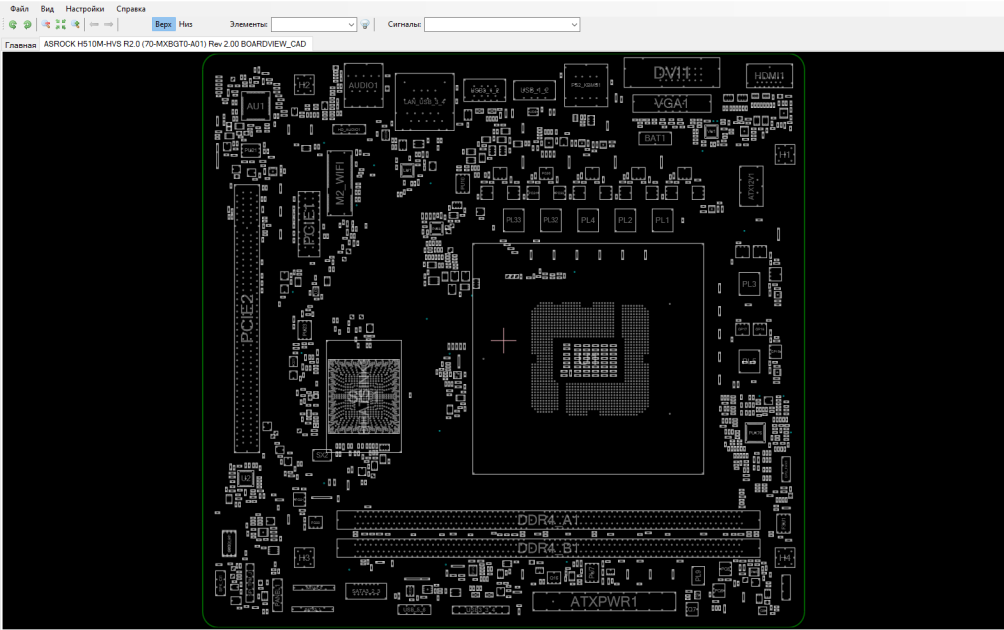This screenshot has width=1004, height=630.
Task: Open the Элементы dropdown list
Action: tap(351, 24)
